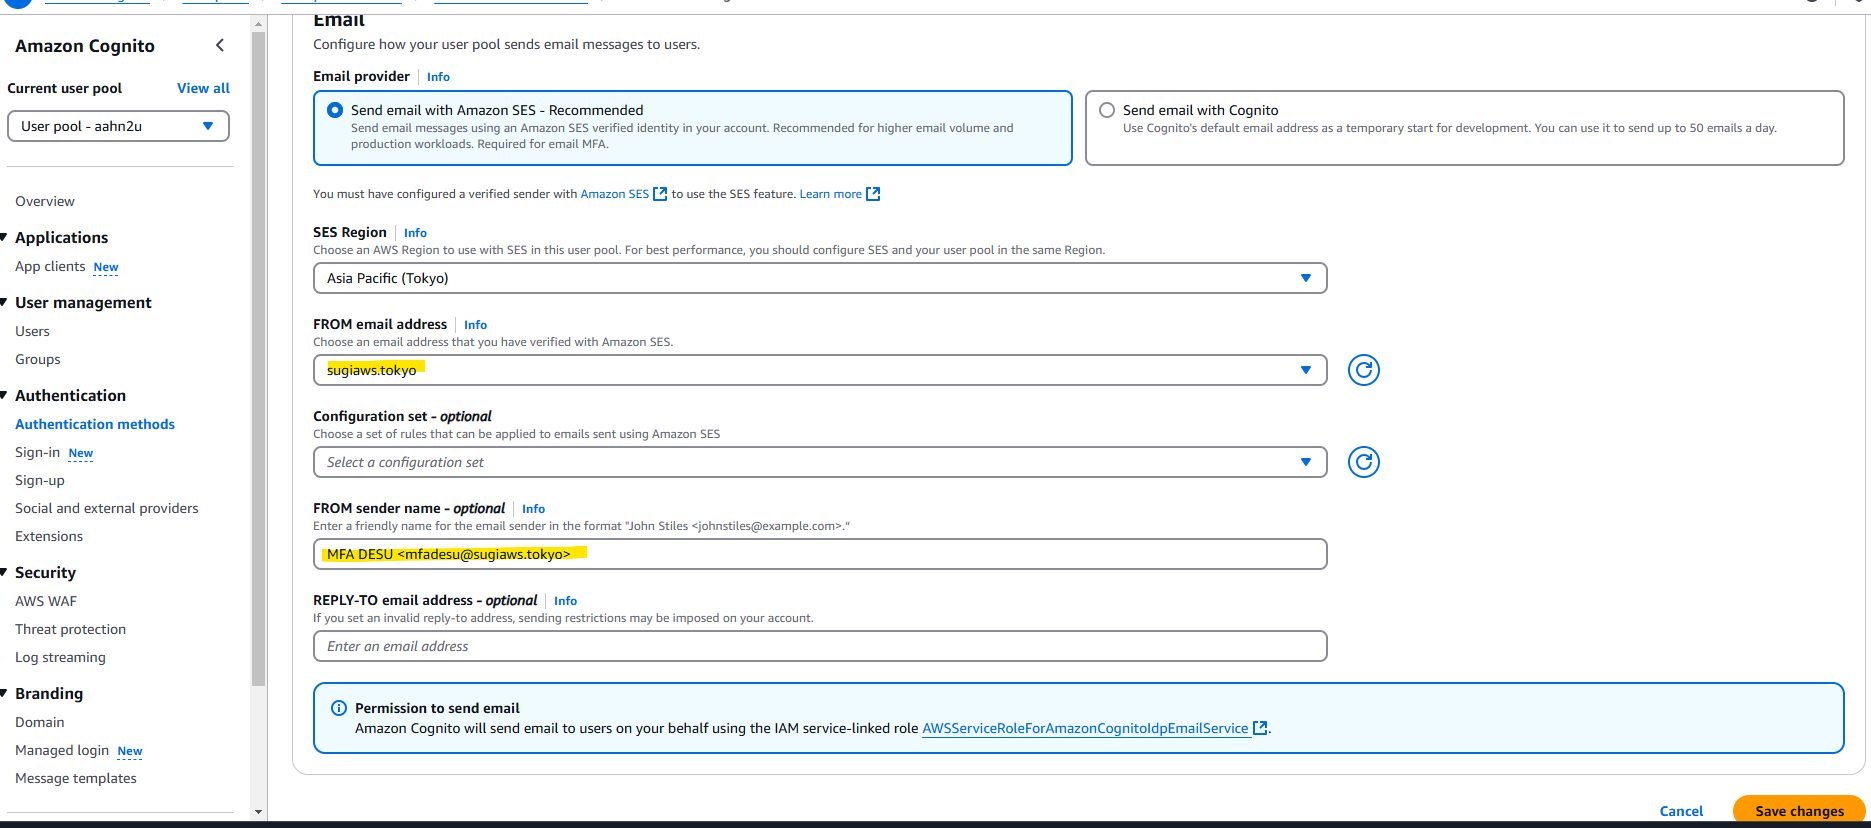Screen dimensions: 1871x828
Task: Select Send email with Amazon SES radio
Action: click(x=335, y=110)
